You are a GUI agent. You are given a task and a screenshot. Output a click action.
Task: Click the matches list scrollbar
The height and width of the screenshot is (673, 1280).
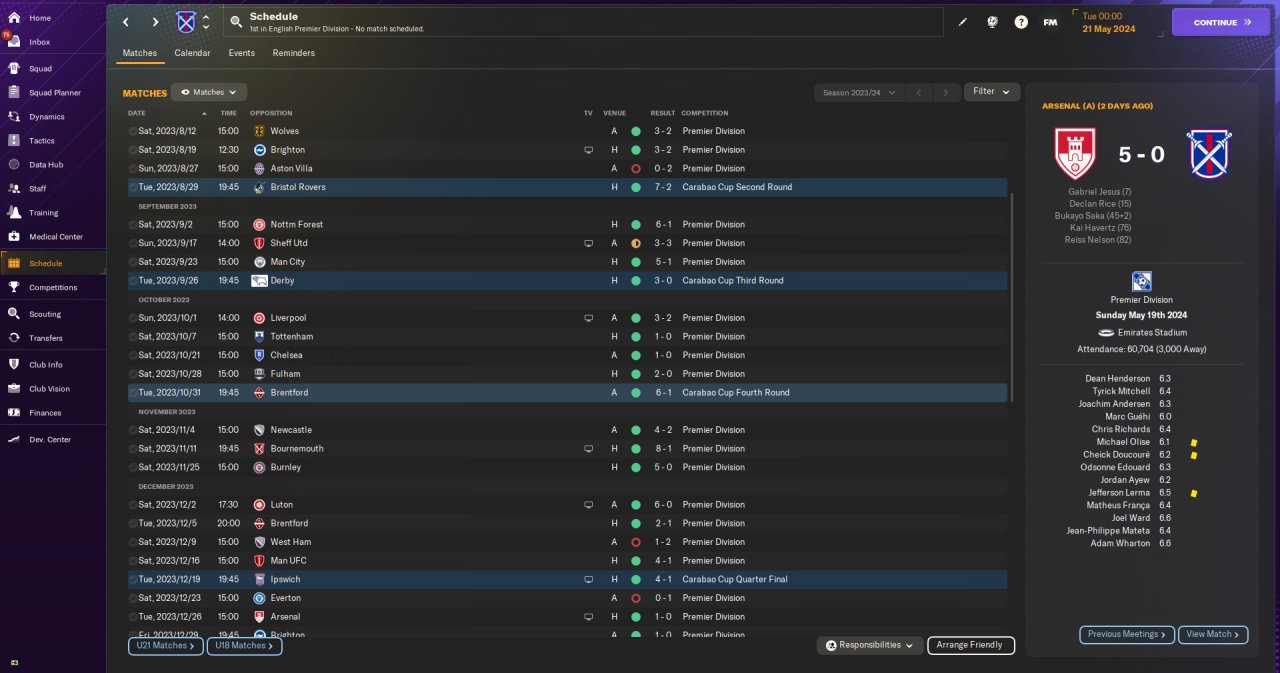pos(1012,298)
